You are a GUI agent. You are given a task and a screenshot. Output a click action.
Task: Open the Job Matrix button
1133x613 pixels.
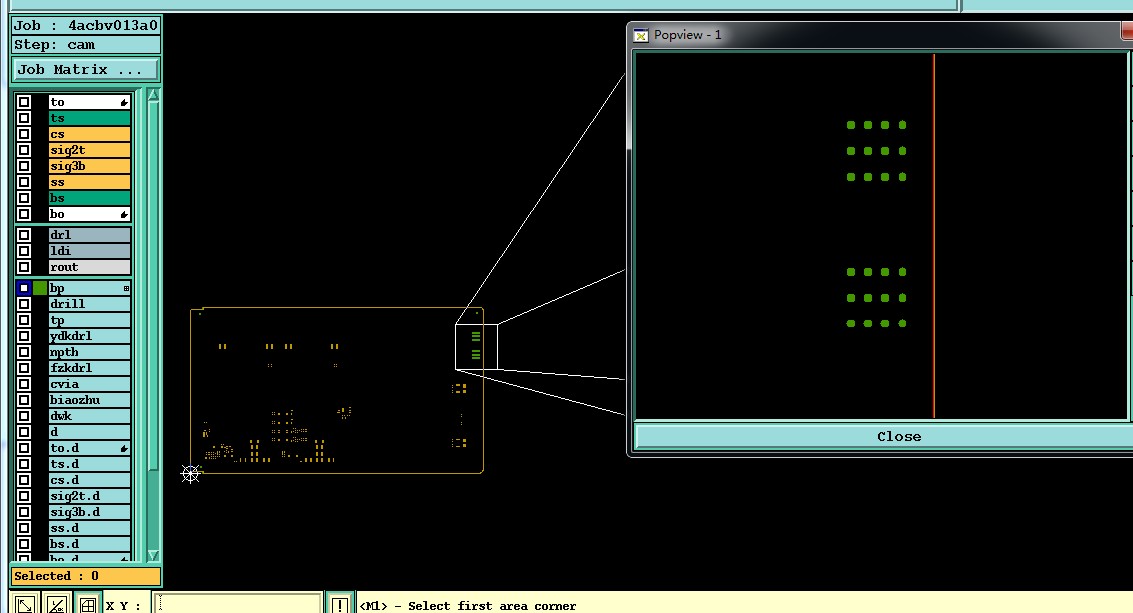[85, 70]
